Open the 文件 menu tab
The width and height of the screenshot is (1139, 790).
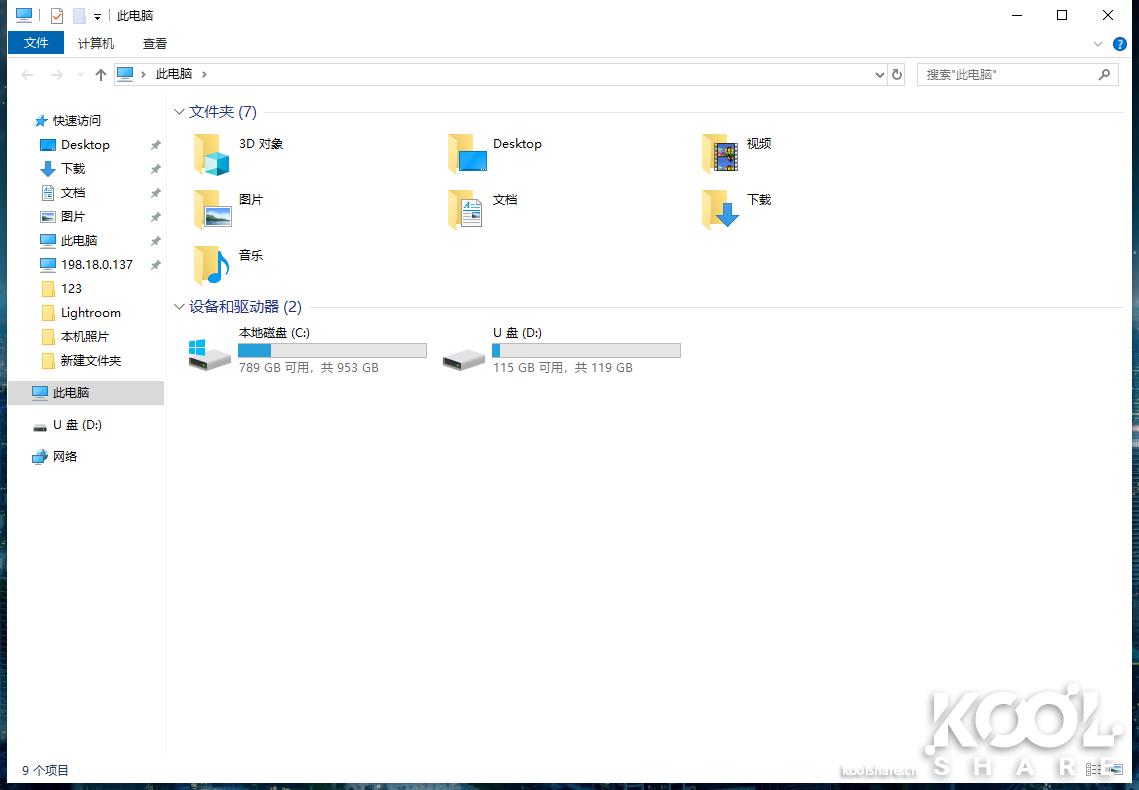[36, 43]
